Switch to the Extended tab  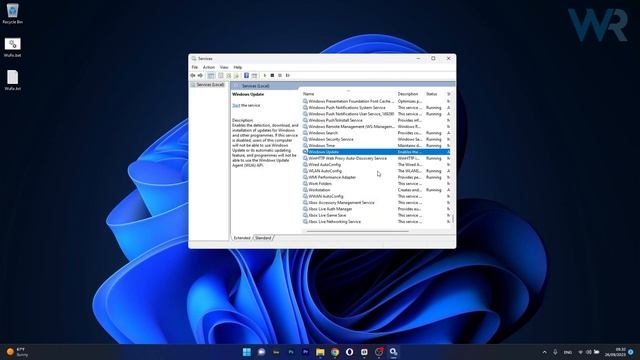click(x=242, y=238)
